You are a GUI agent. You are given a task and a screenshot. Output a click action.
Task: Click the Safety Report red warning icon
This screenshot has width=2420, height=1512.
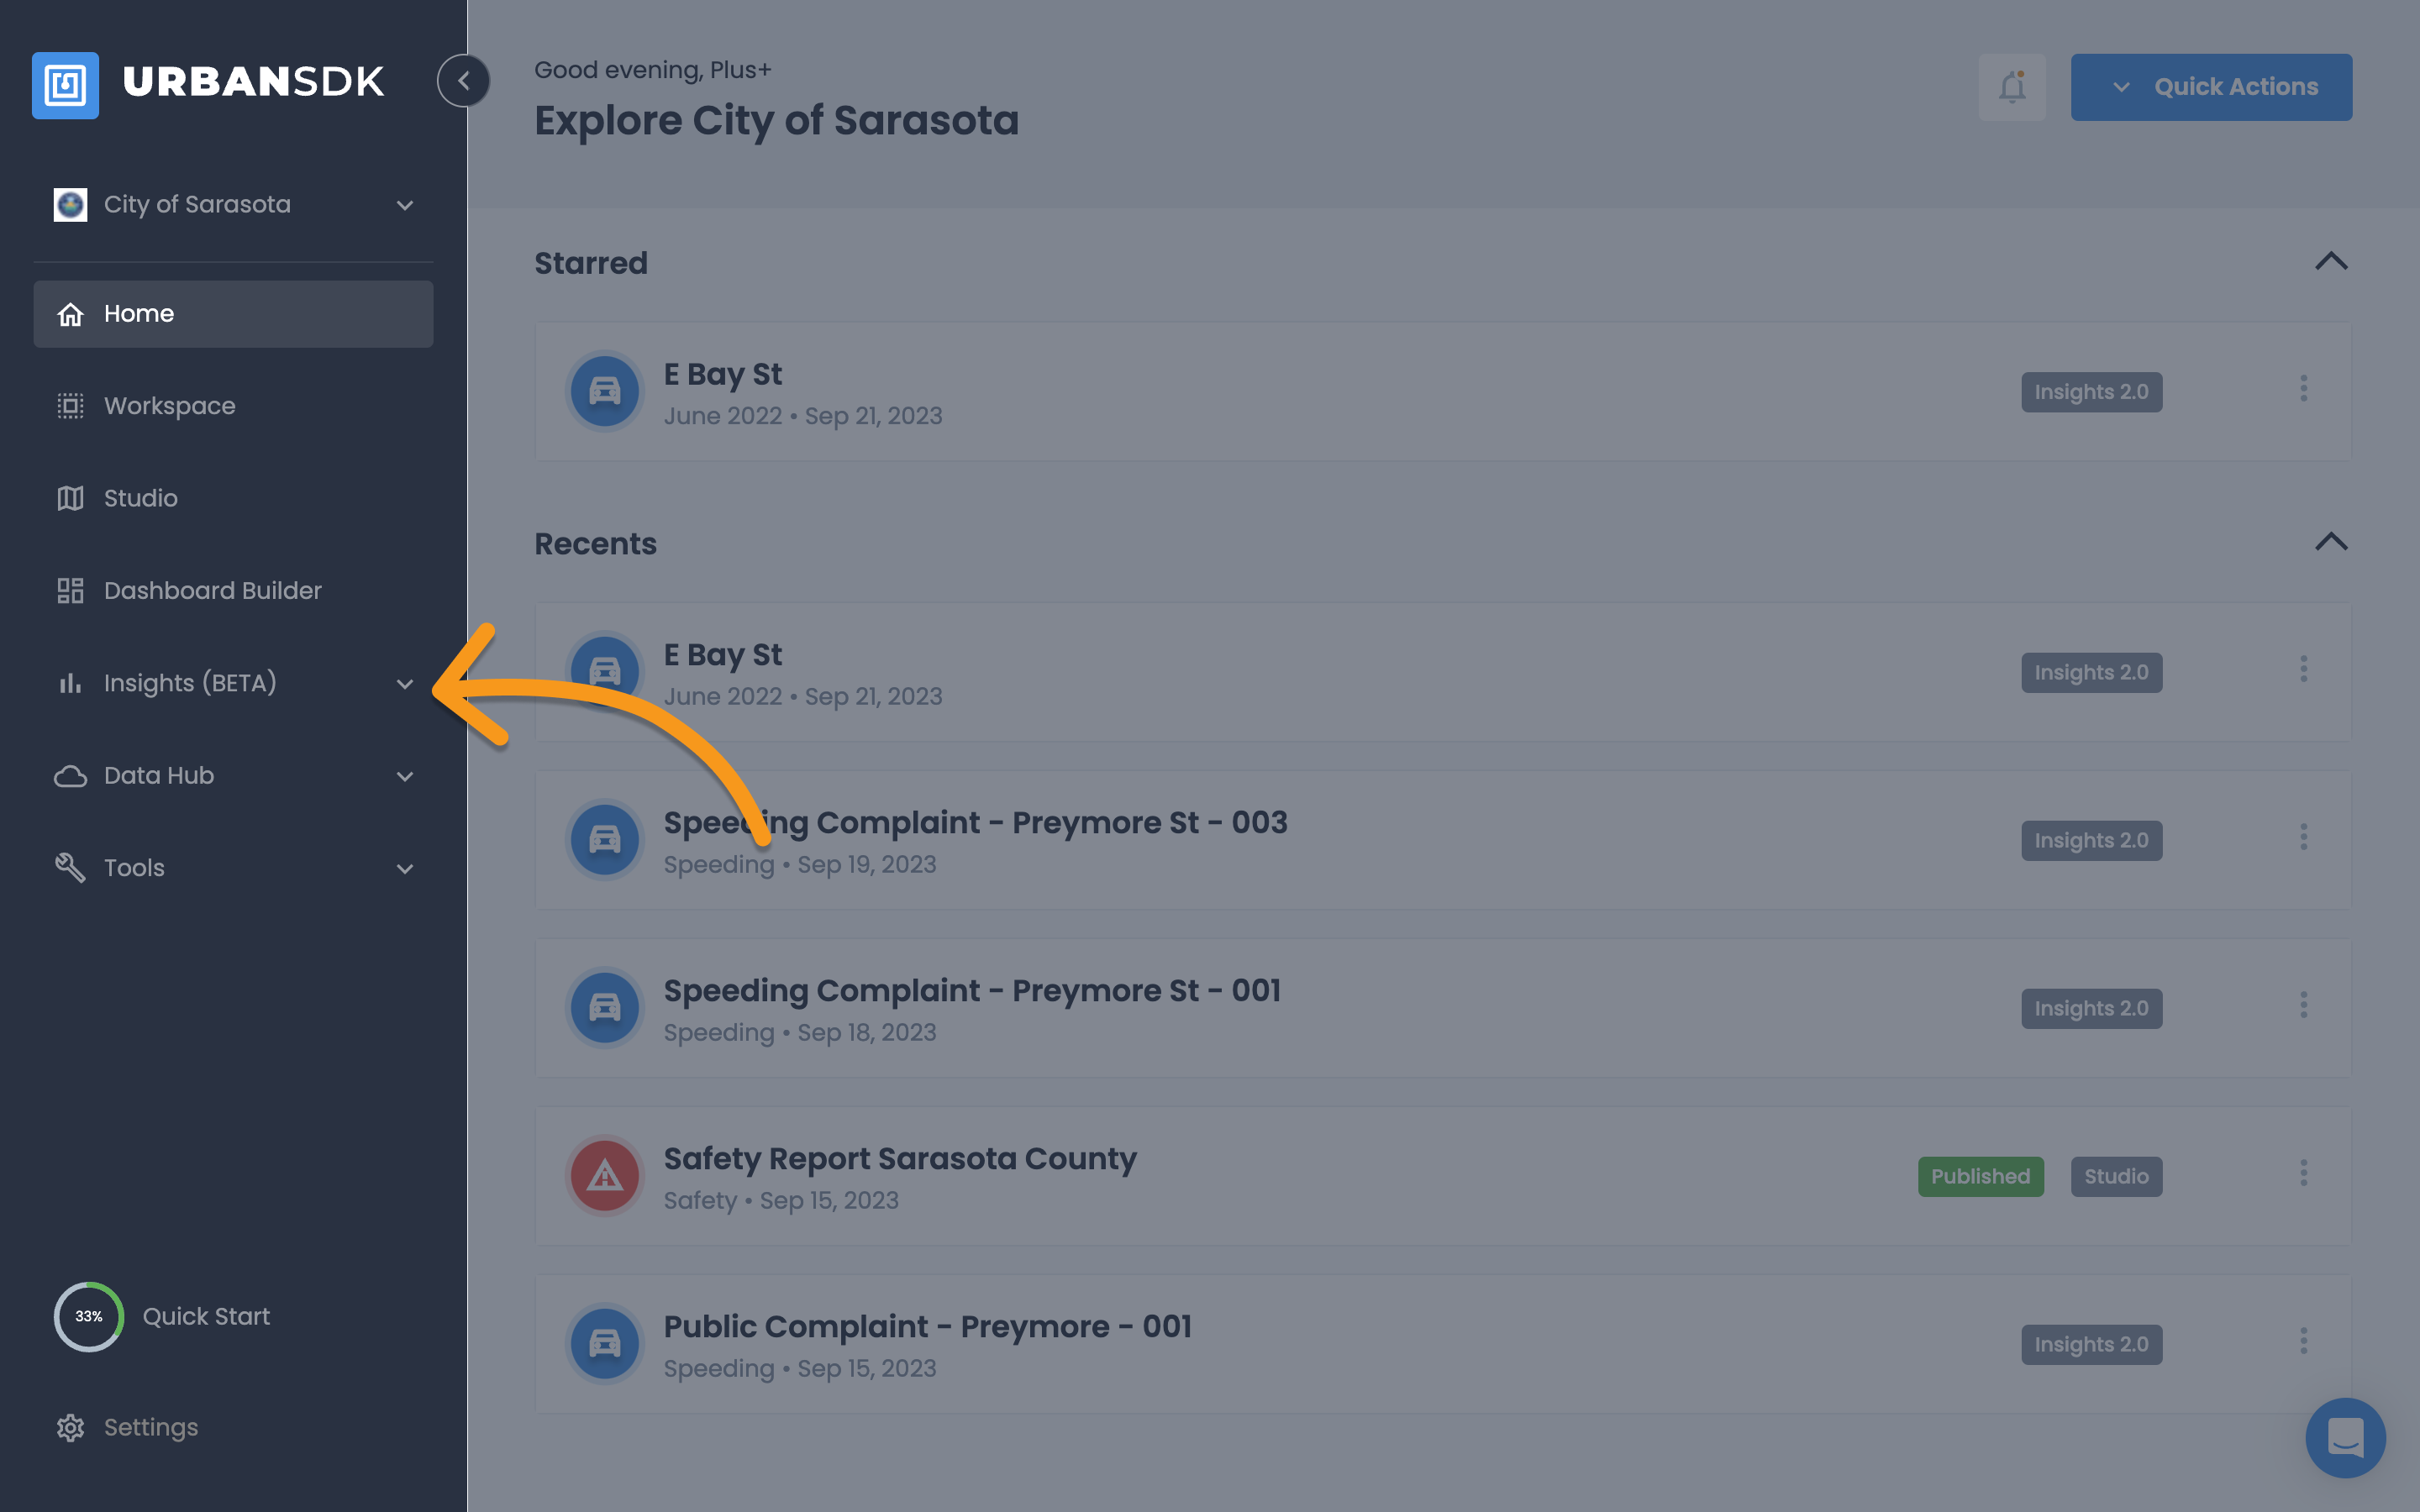(604, 1175)
